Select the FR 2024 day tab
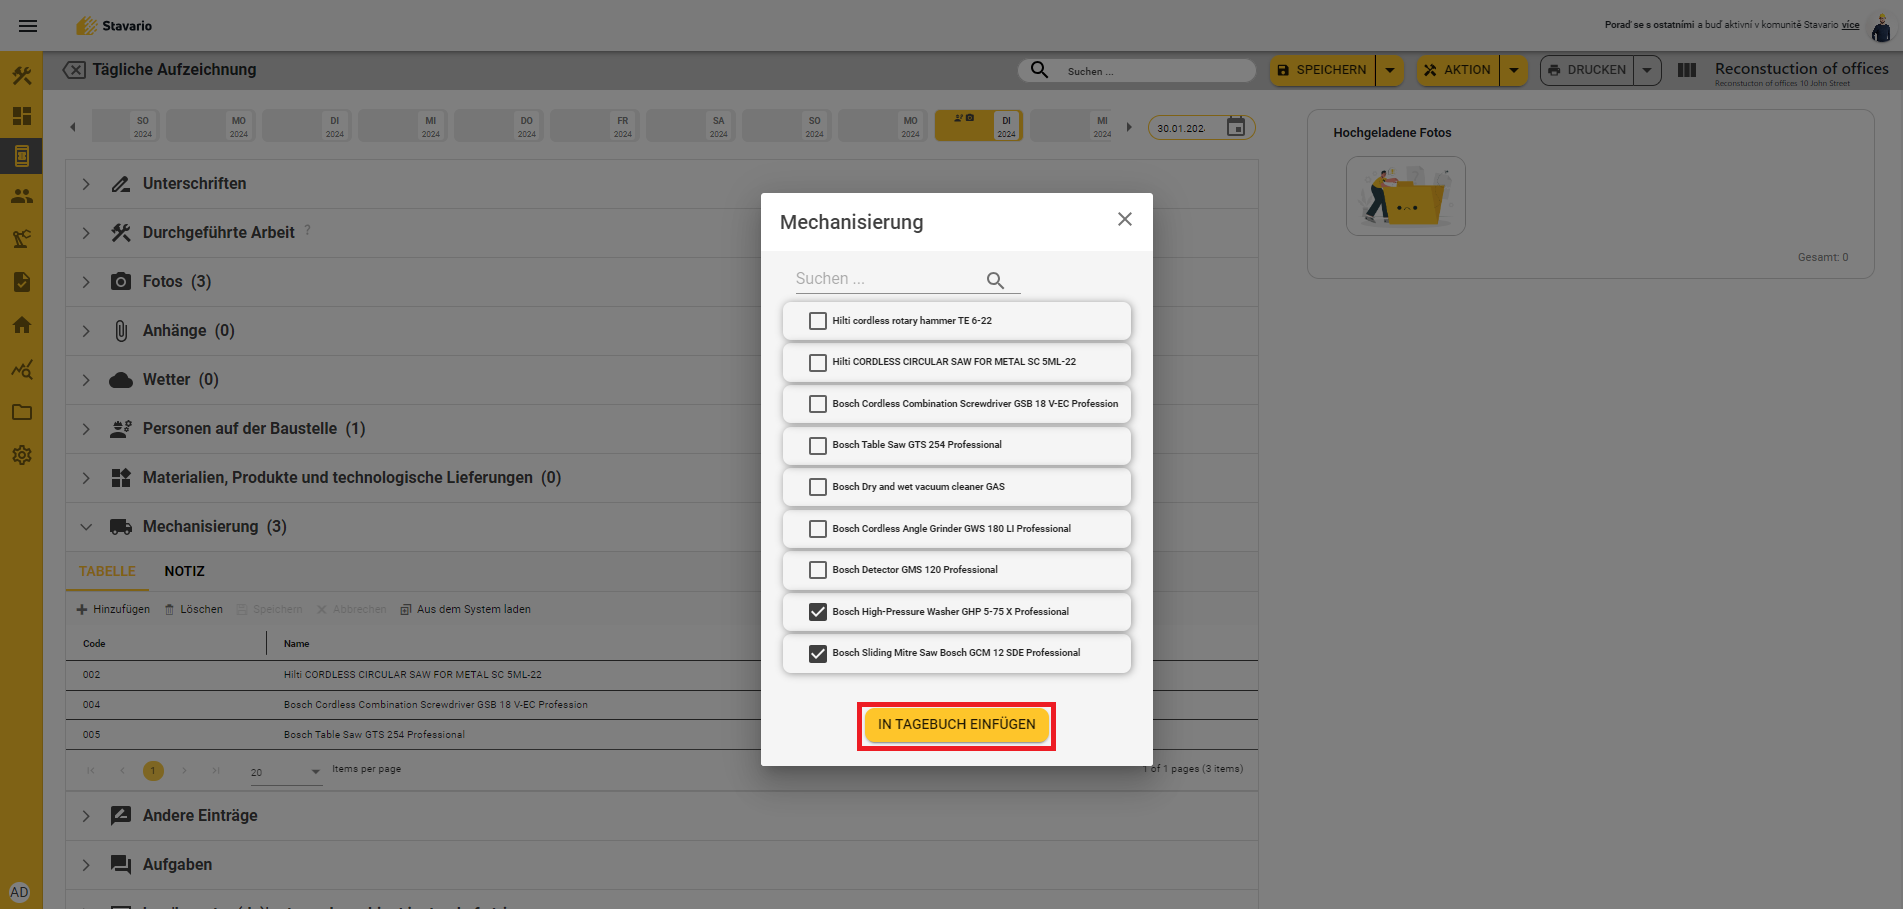 click(x=594, y=126)
